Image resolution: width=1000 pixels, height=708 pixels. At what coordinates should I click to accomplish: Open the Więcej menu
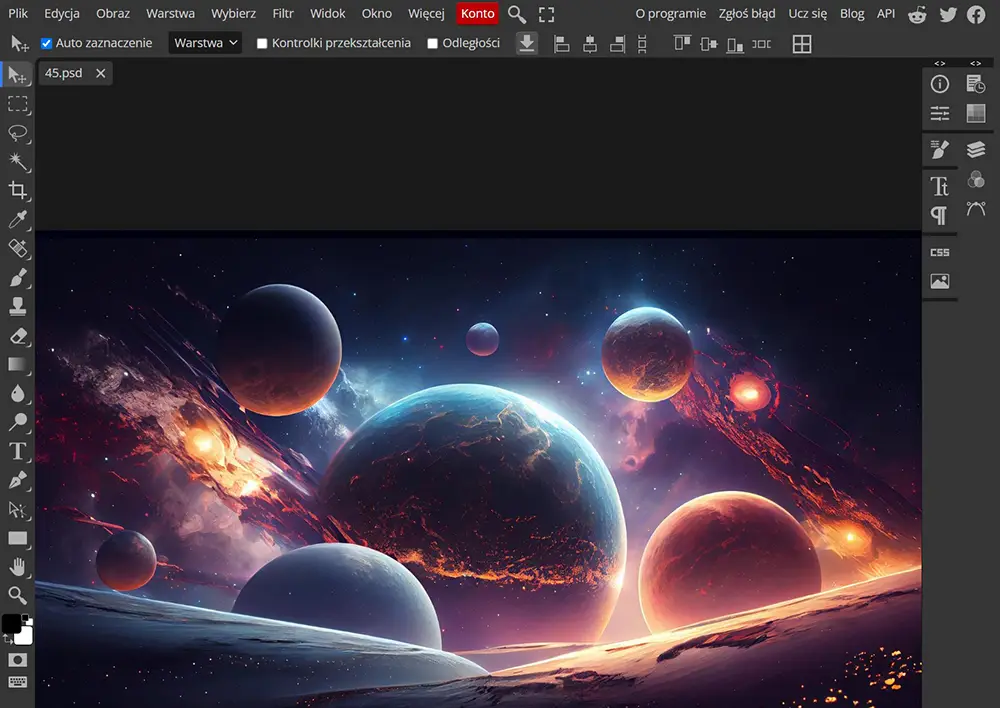(x=426, y=13)
